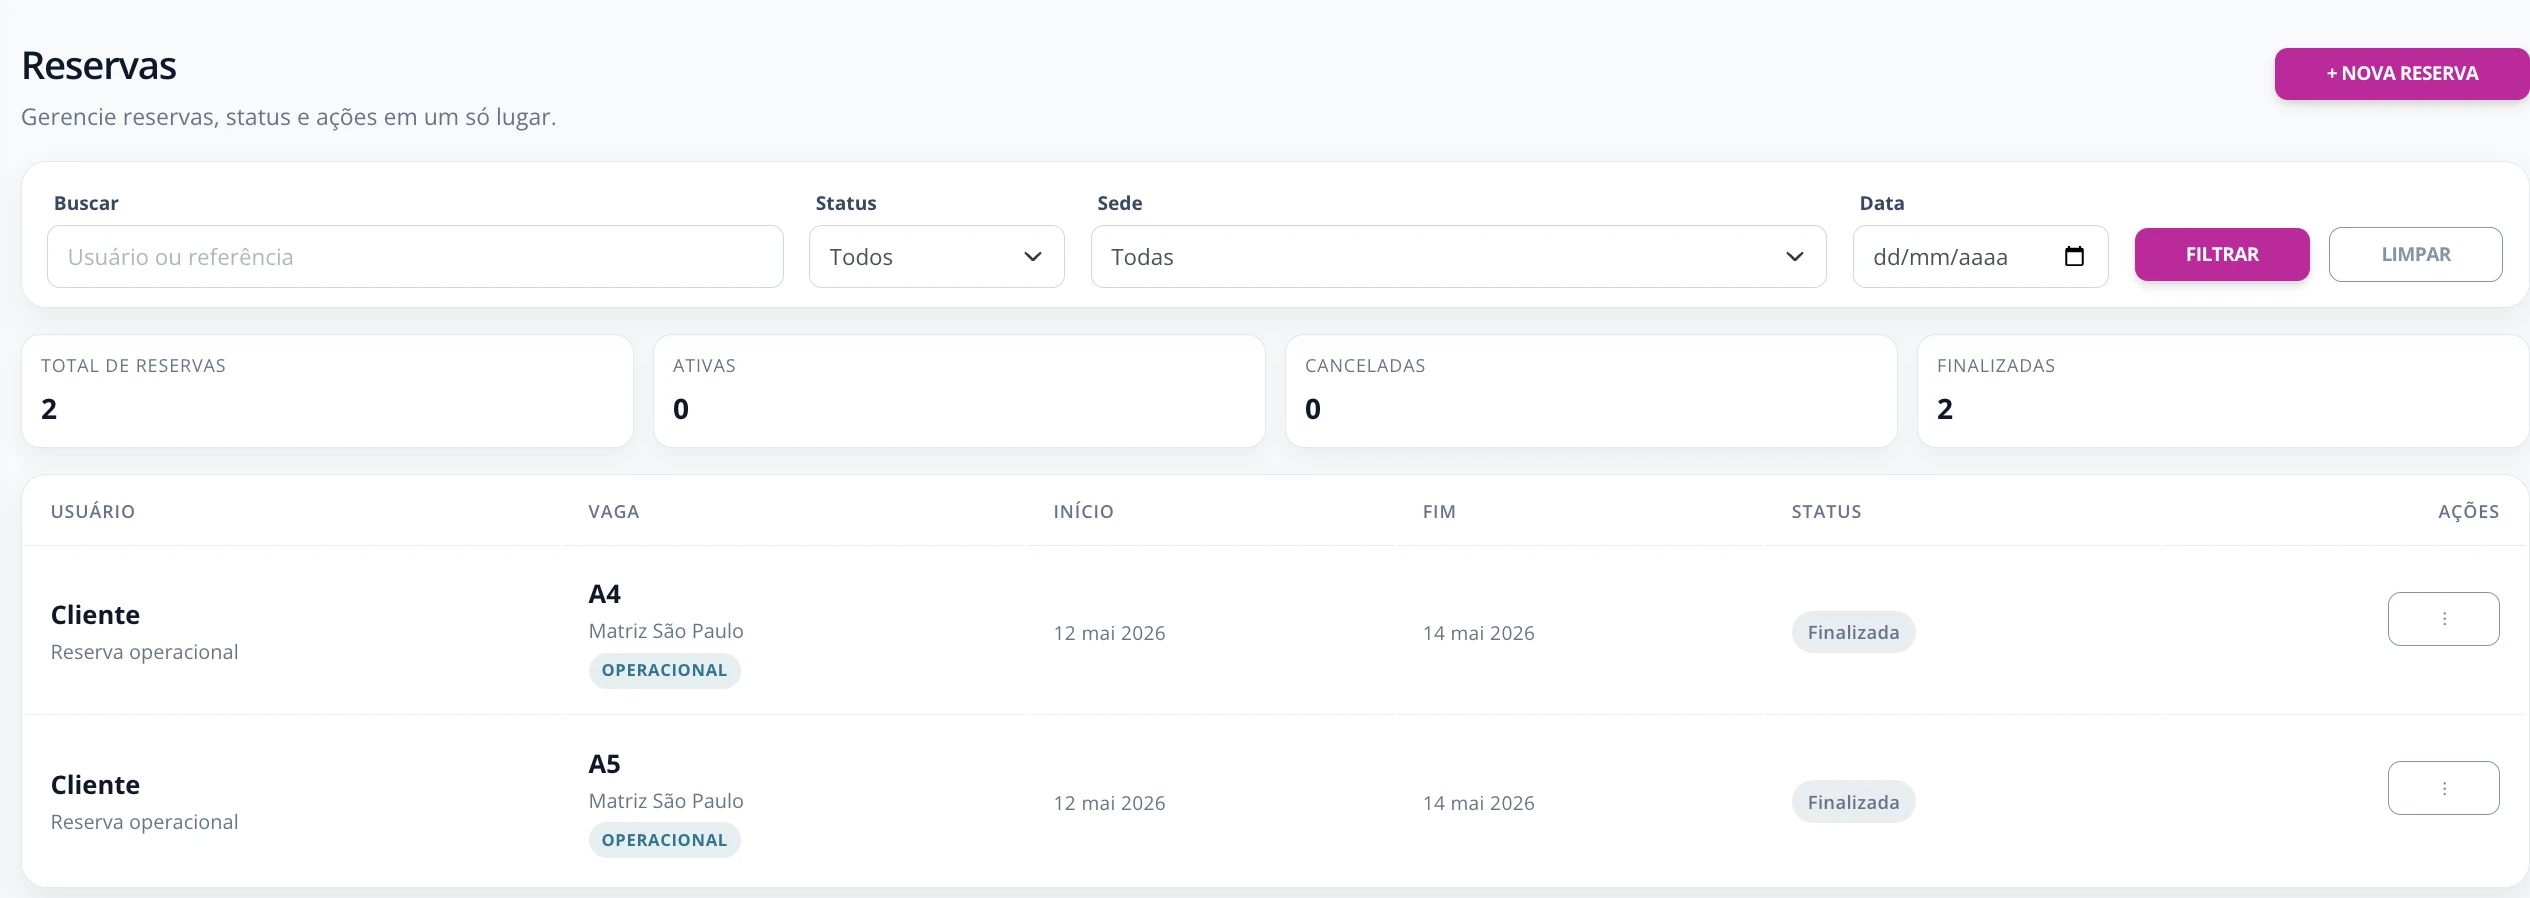Viewport: 2530px width, 898px height.
Task: Open the calendar picker icon in Data
Action: [2074, 257]
